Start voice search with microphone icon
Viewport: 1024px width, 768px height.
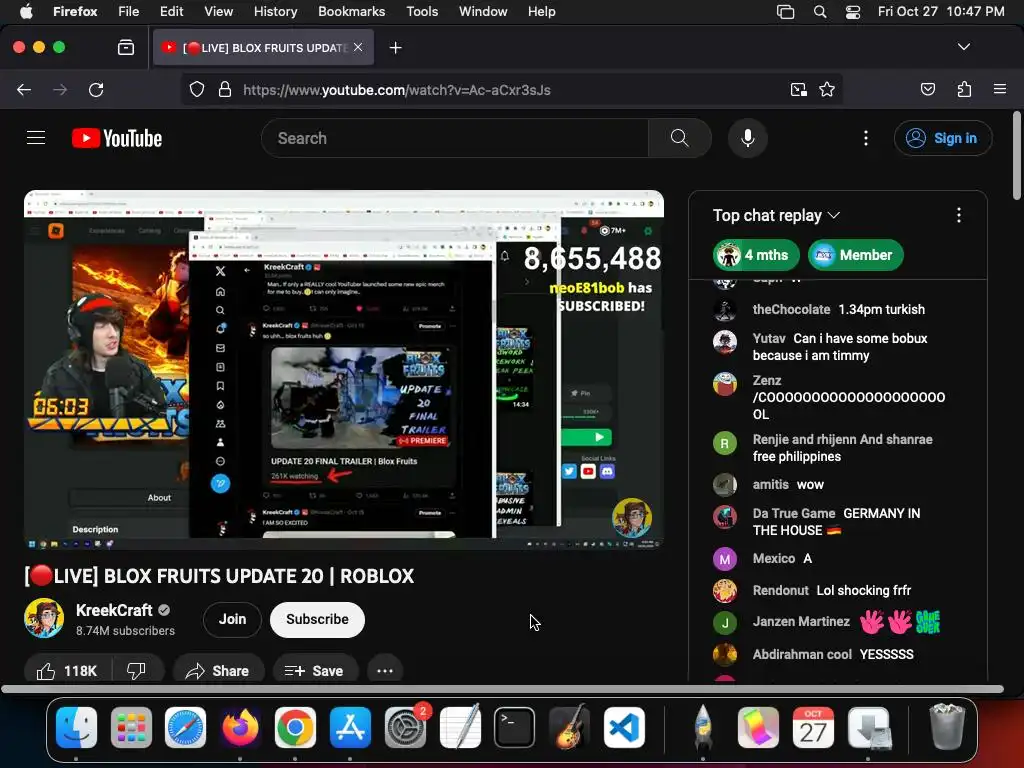tap(748, 138)
